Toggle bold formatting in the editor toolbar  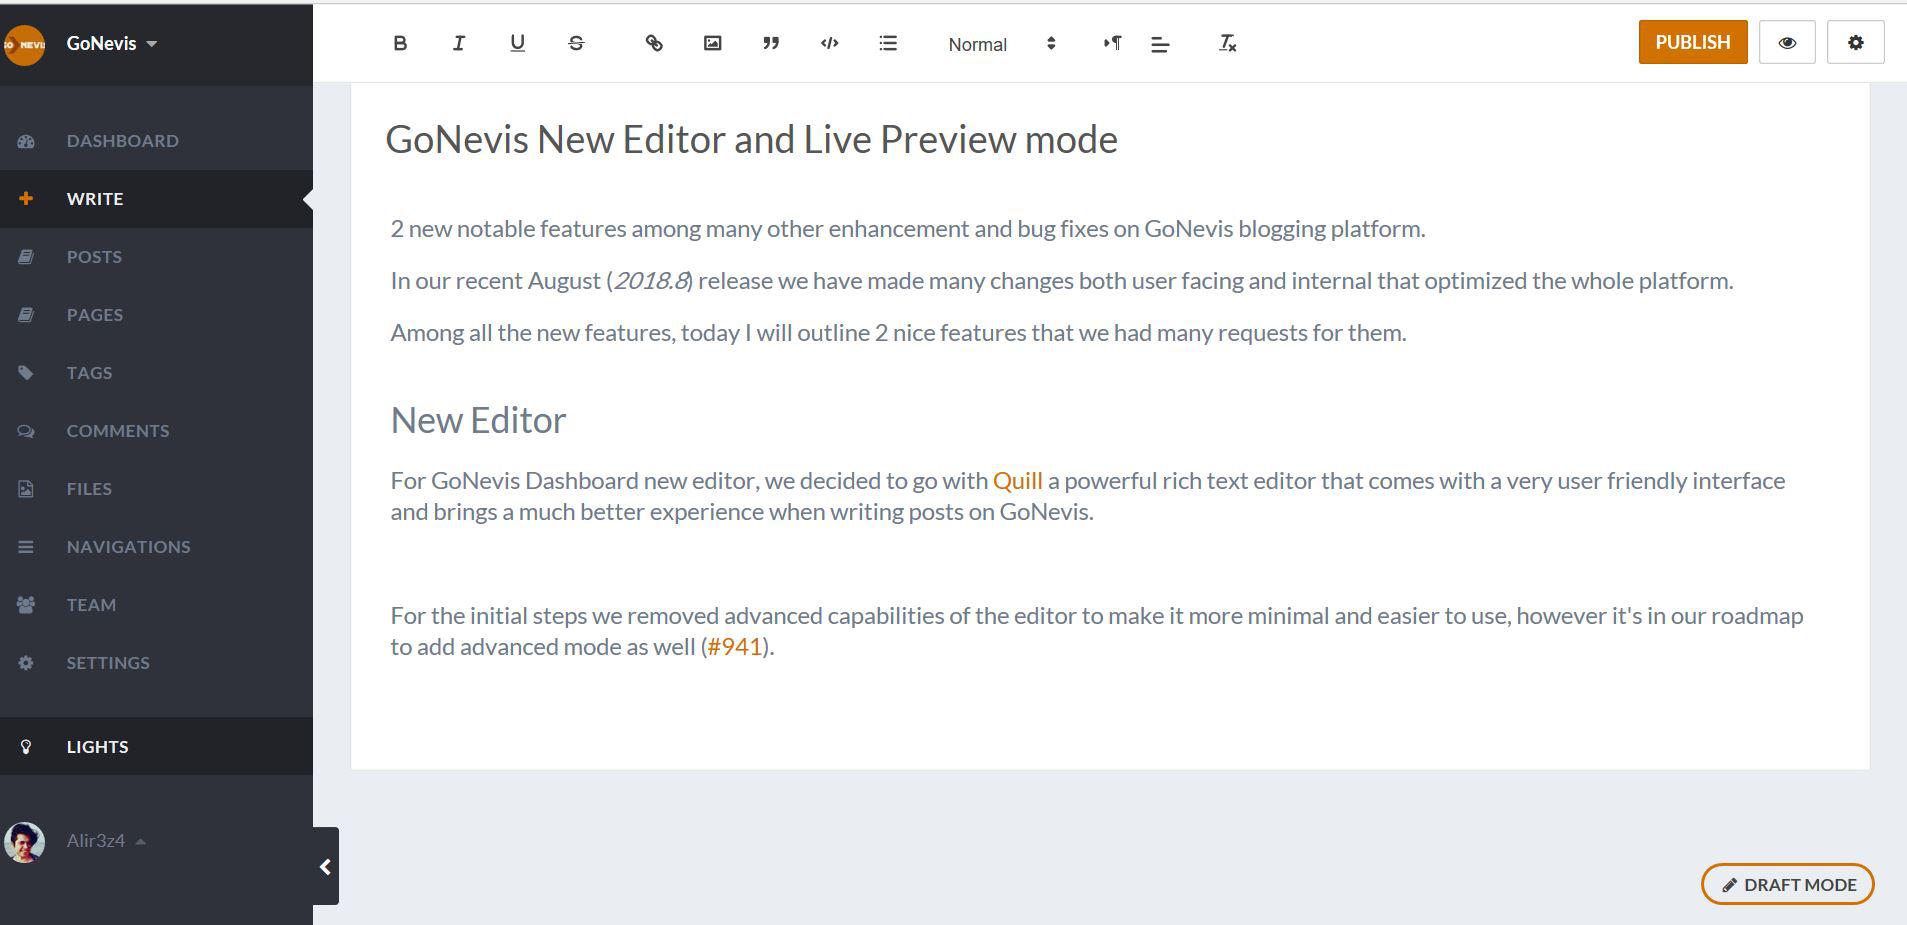(400, 43)
